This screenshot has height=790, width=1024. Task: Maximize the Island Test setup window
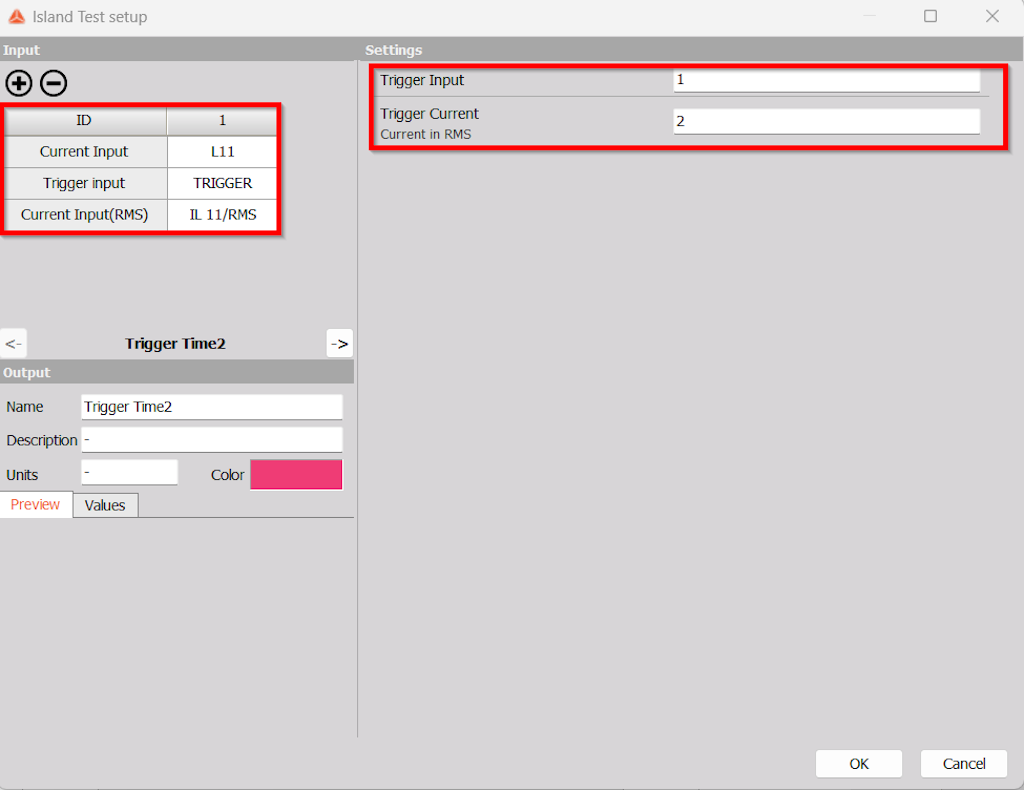tap(931, 16)
